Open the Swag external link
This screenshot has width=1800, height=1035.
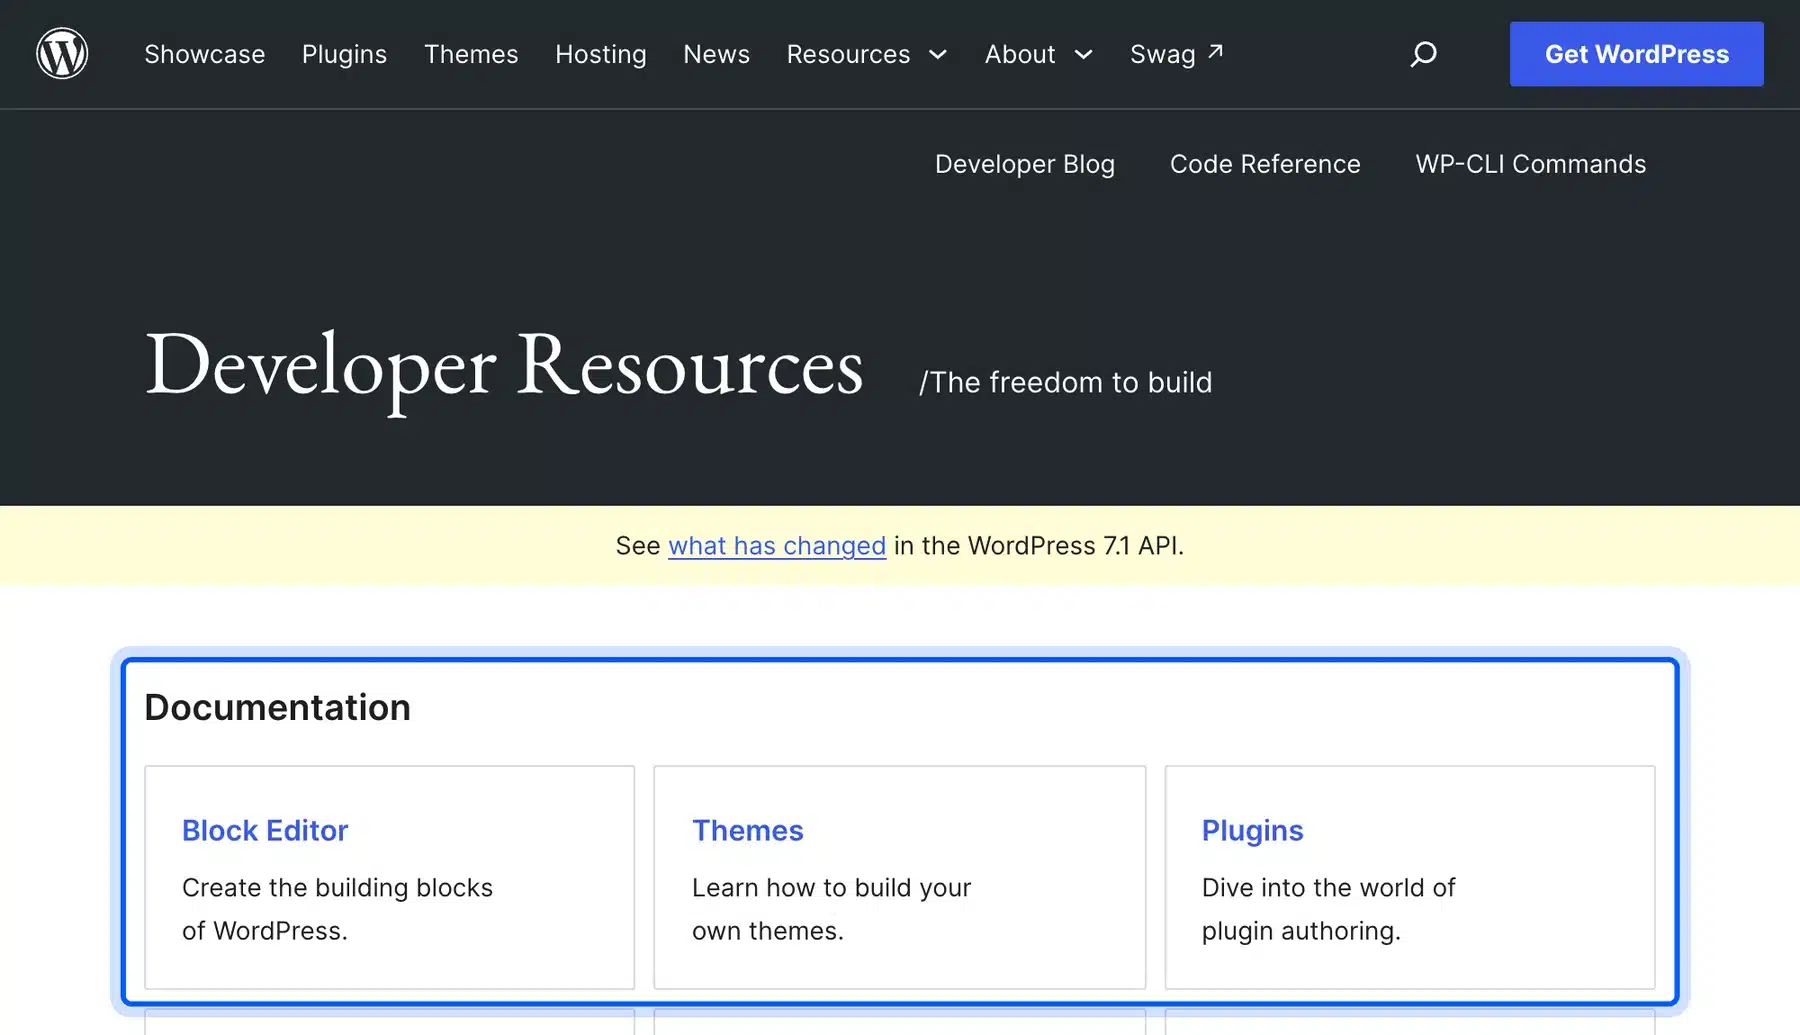1176,54
